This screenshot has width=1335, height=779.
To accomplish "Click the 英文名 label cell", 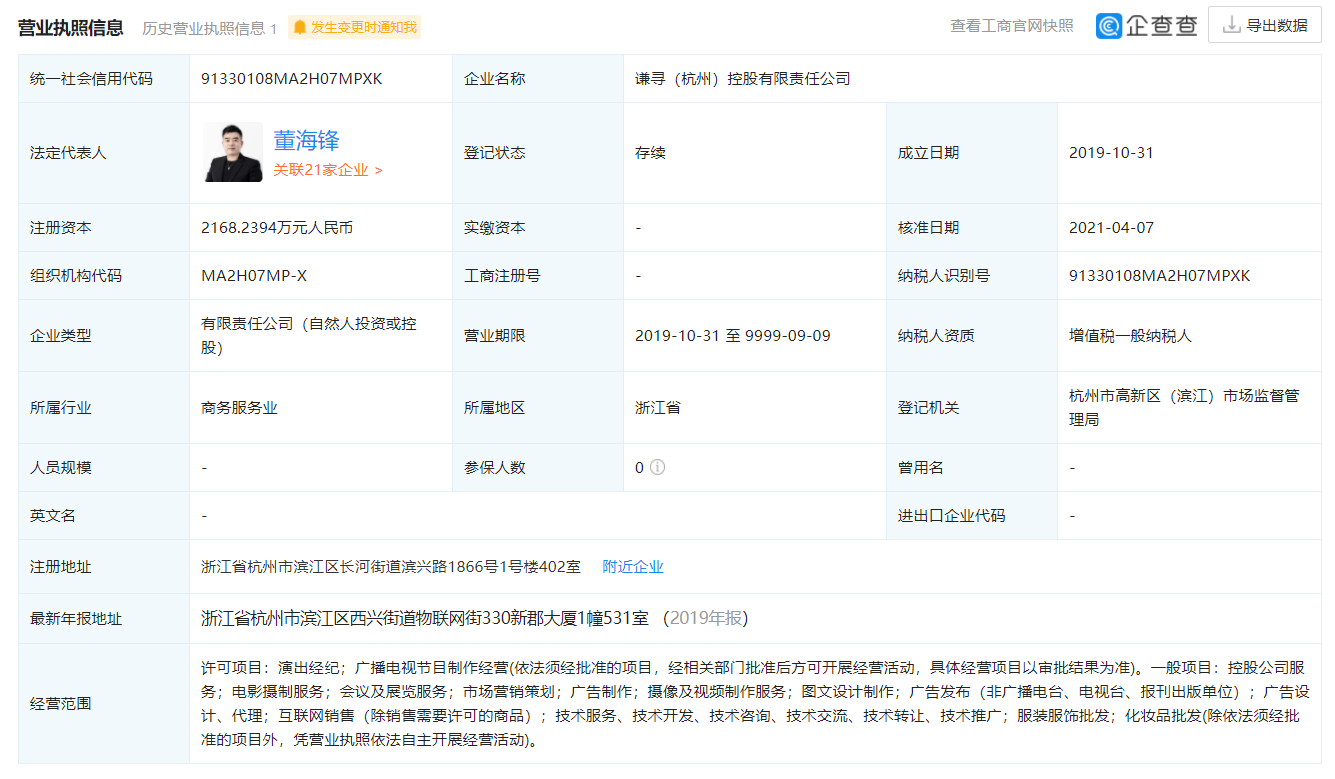I will click(104, 515).
